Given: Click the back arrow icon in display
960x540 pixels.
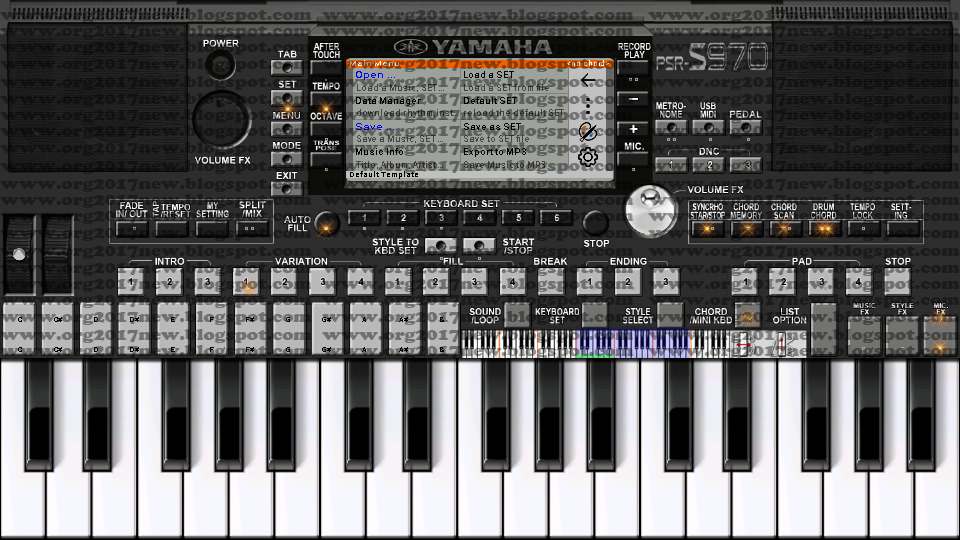Looking at the screenshot, I should point(588,80).
